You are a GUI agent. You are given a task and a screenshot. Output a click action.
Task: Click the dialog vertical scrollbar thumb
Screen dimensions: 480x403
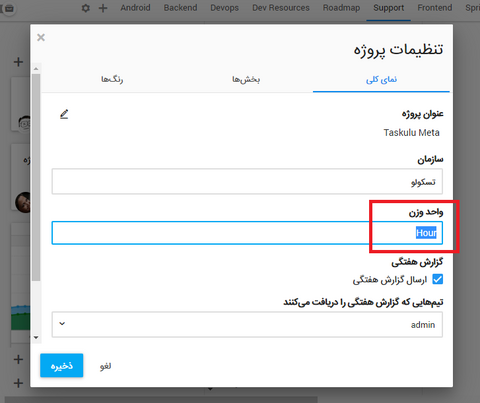click(x=36, y=177)
